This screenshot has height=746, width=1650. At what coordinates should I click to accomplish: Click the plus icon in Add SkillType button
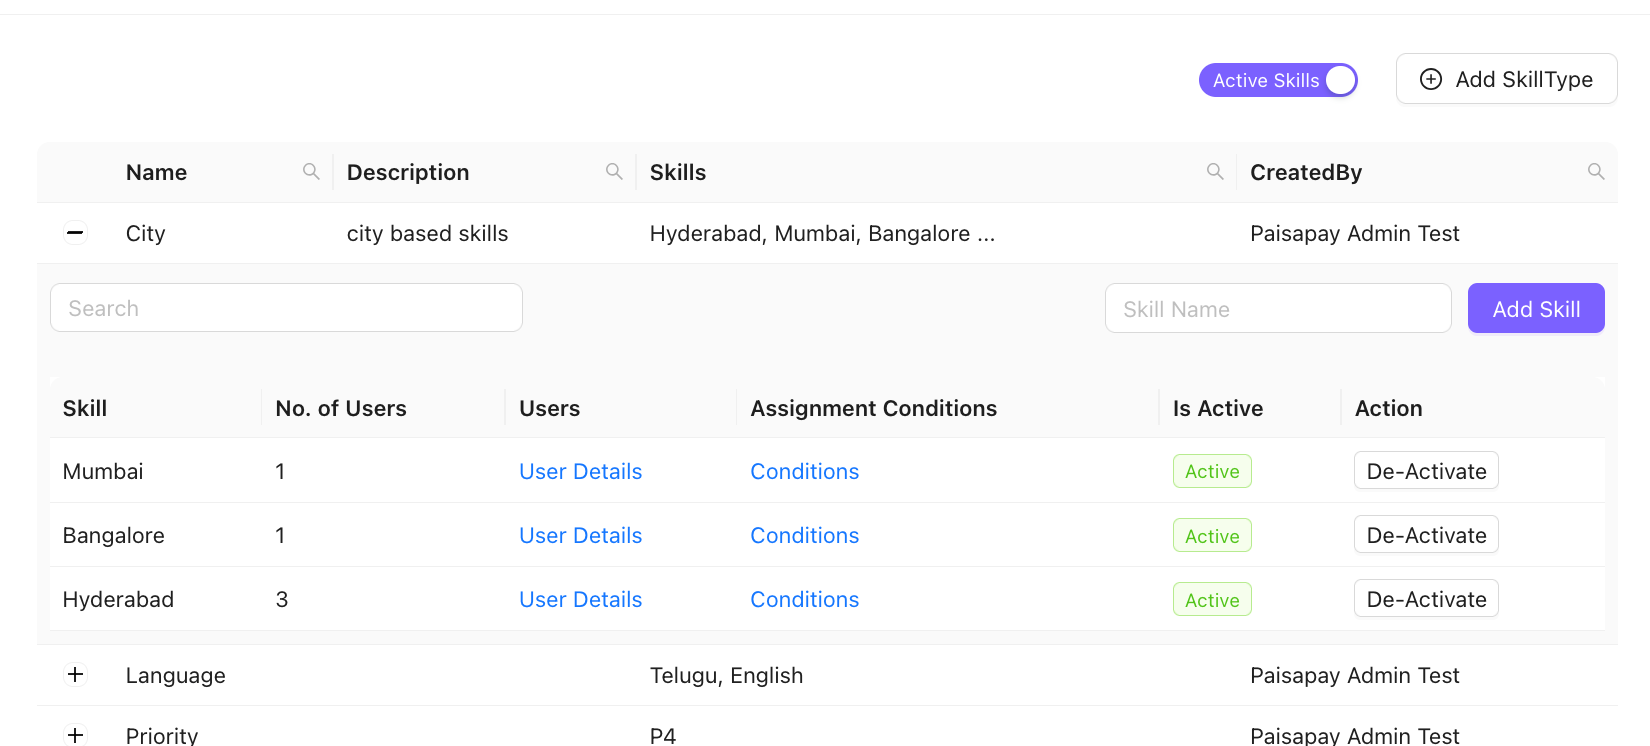click(1431, 79)
